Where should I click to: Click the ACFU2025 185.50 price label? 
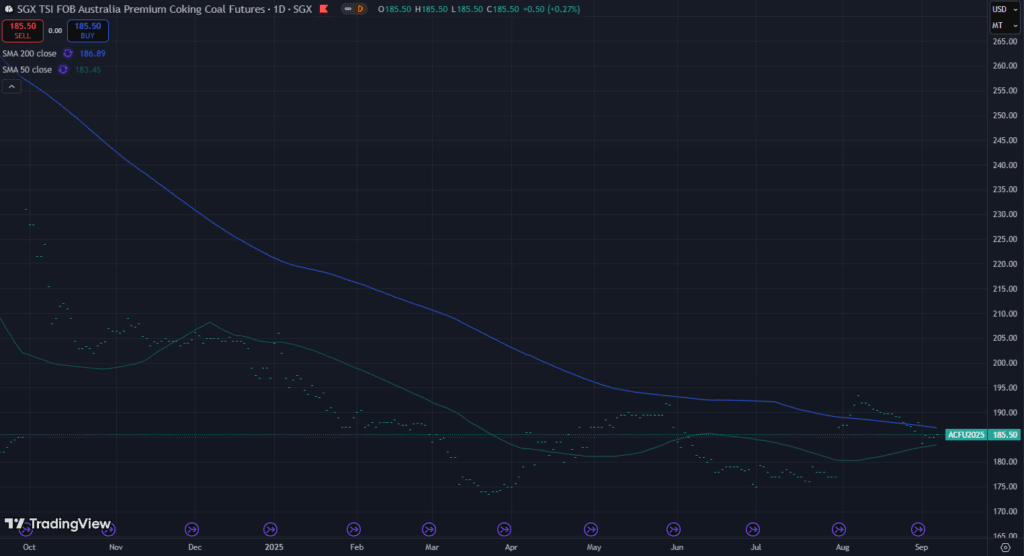pyautogui.click(x=982, y=435)
